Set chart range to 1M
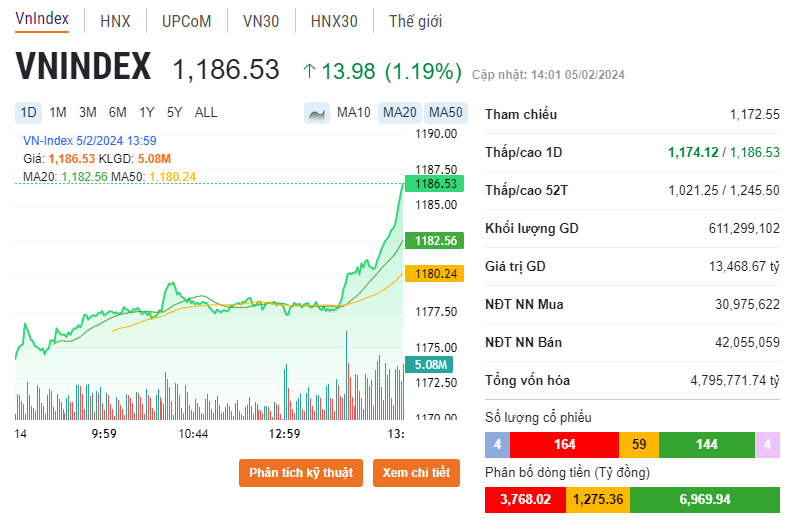 point(58,112)
